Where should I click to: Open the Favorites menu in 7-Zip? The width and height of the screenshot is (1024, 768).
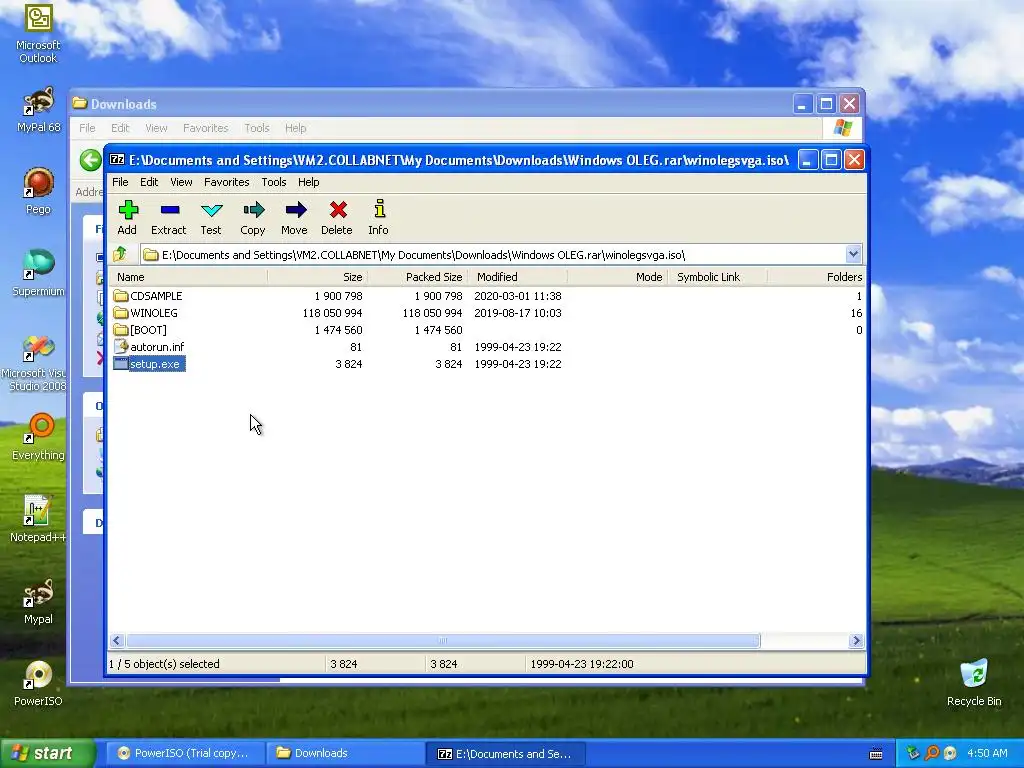tap(227, 182)
